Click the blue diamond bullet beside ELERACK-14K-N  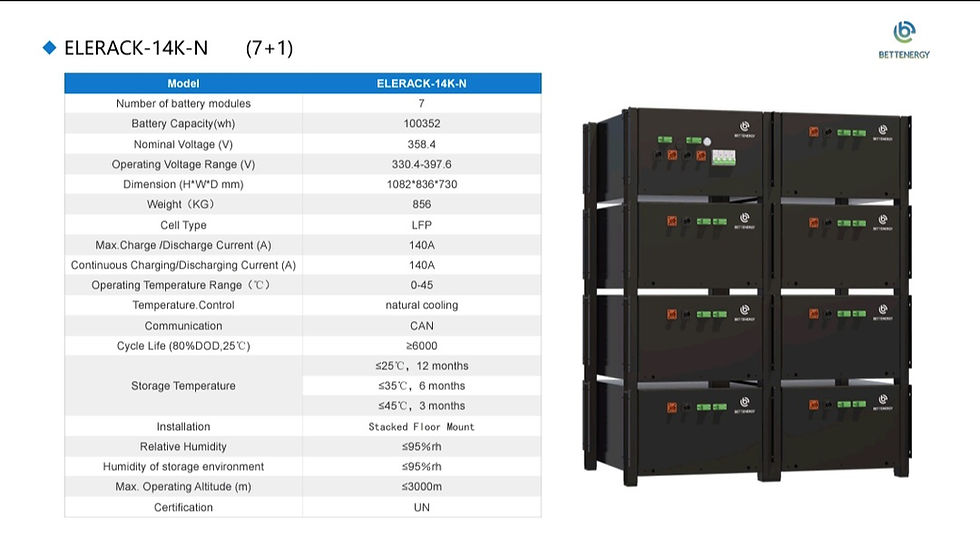pos(49,47)
